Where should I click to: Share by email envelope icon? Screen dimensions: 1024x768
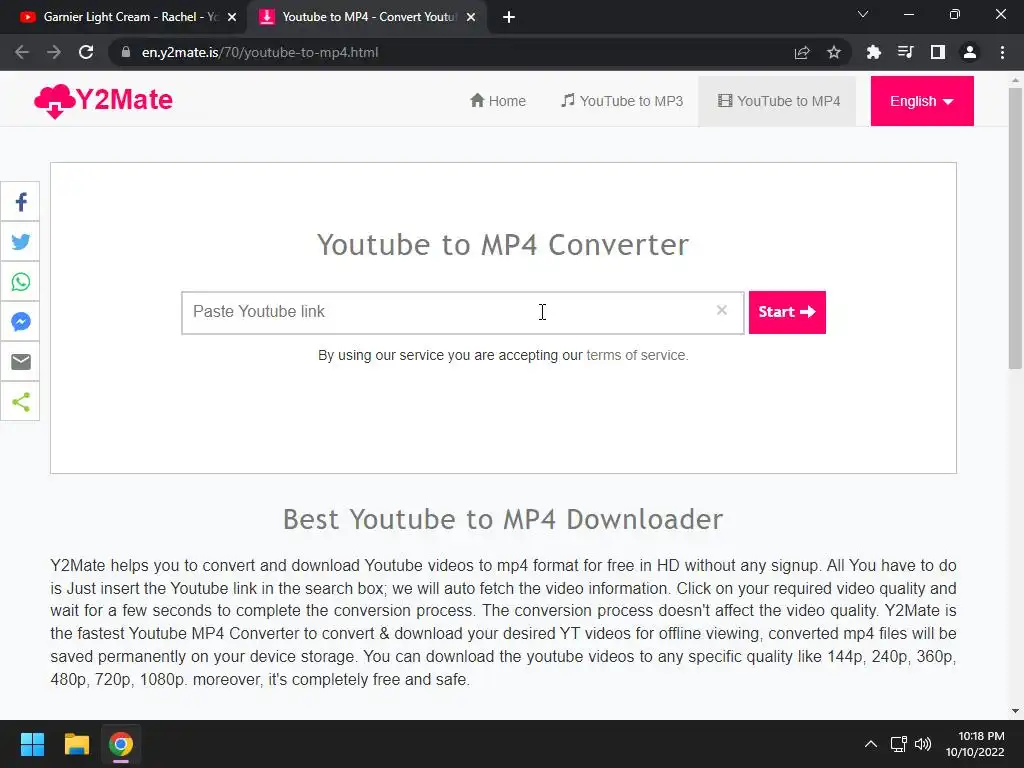coord(20,361)
